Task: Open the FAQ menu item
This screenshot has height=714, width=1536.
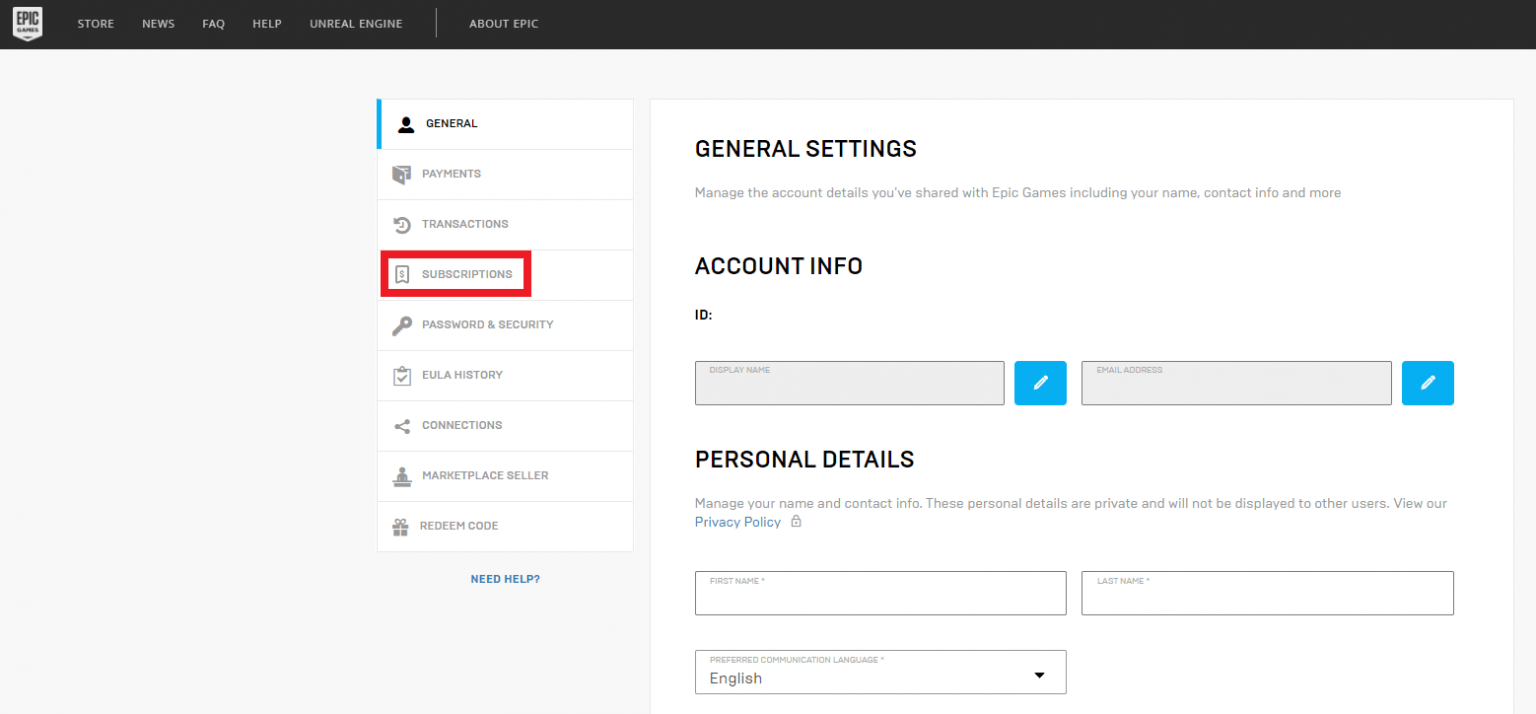Action: click(213, 23)
